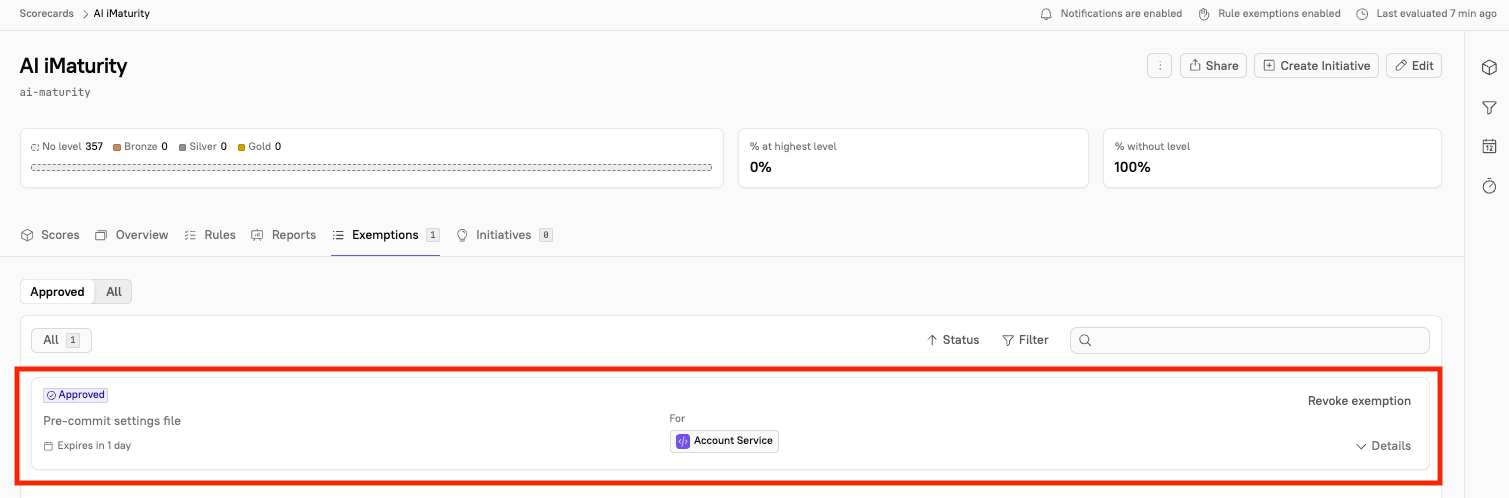Screen dimensions: 1509x498
Task: Open the funnel filter icon in right sidebar
Action: [x=1488, y=107]
